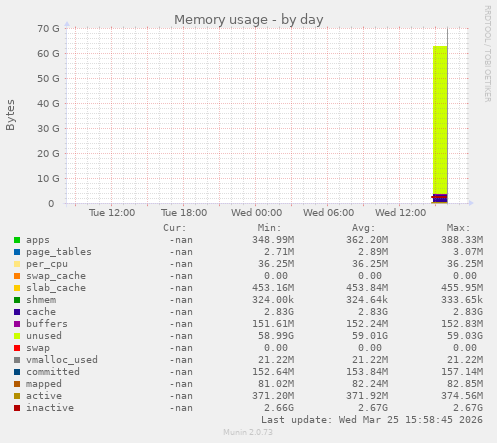This screenshot has width=497, height=443.
Task: Click the '60 G' axis label
Action: click(48, 54)
